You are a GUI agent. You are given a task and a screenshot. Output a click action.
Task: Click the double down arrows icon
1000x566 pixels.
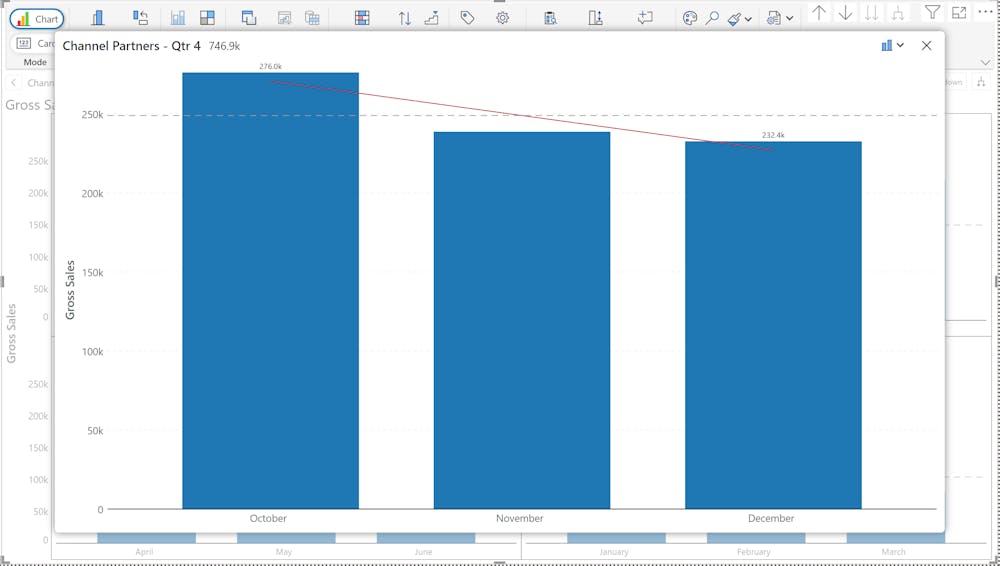pos(871,12)
